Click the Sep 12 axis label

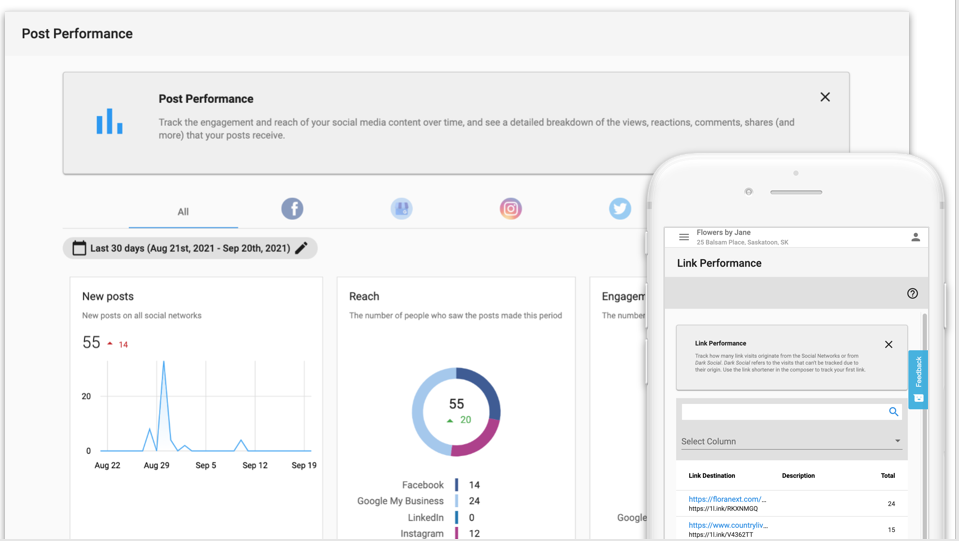click(x=255, y=465)
